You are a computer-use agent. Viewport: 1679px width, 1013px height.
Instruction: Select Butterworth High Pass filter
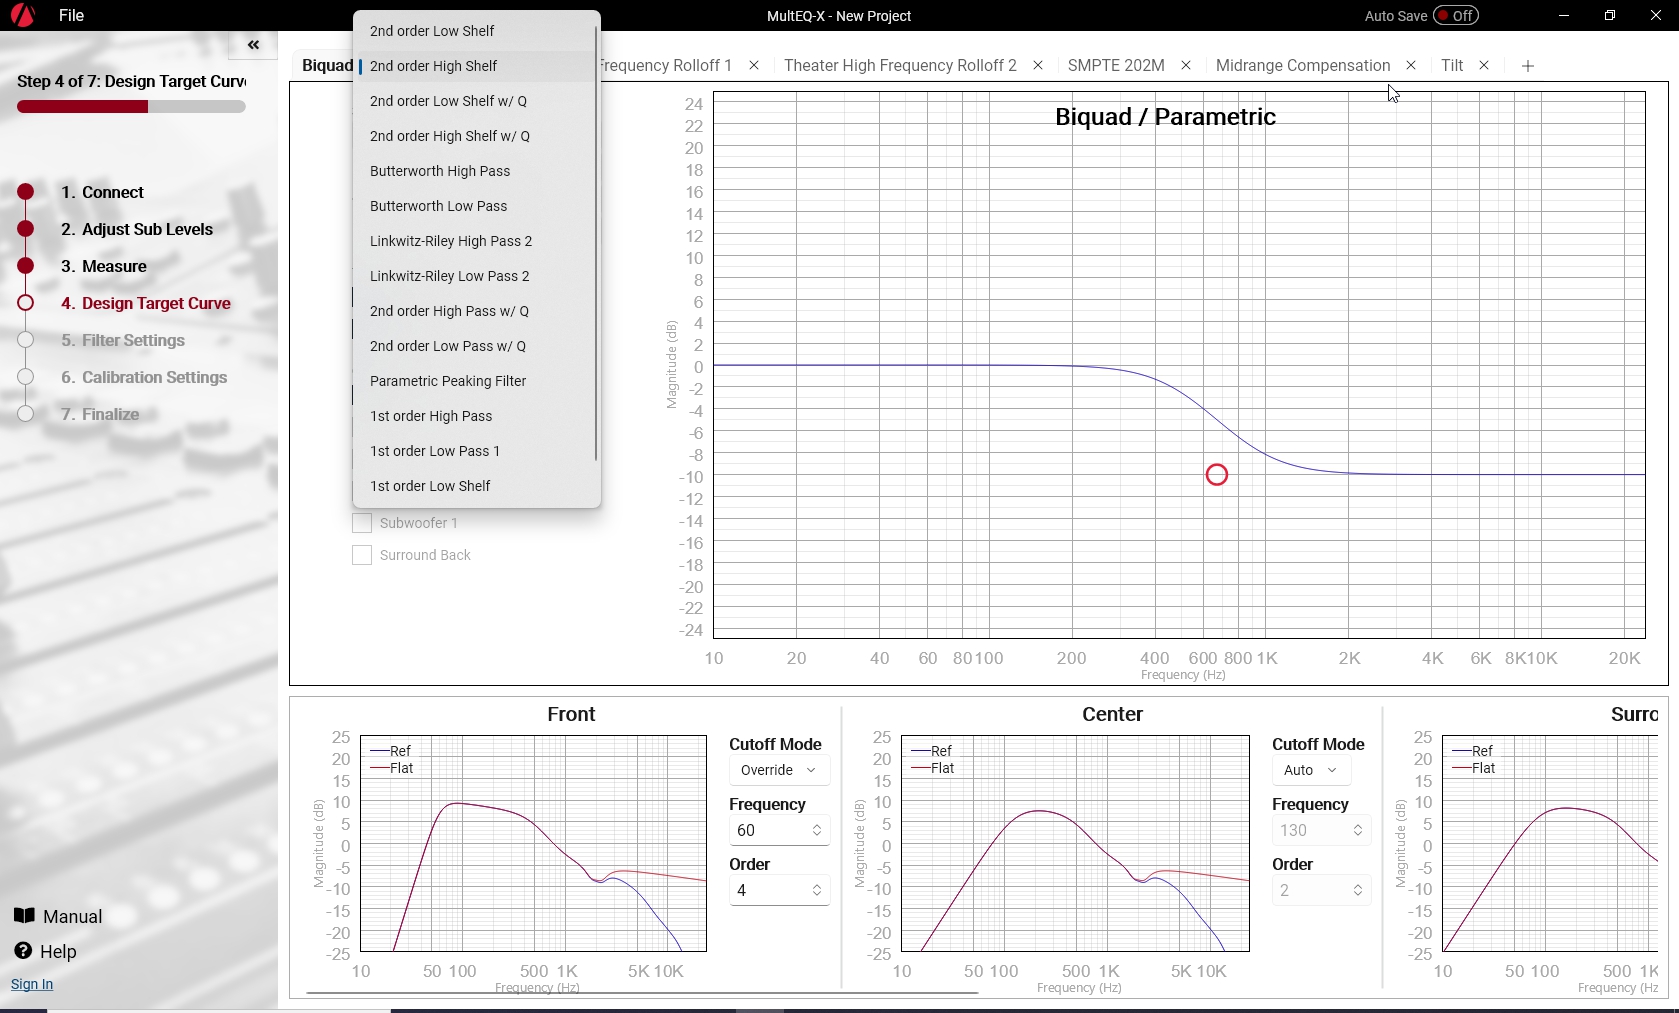[474, 171]
